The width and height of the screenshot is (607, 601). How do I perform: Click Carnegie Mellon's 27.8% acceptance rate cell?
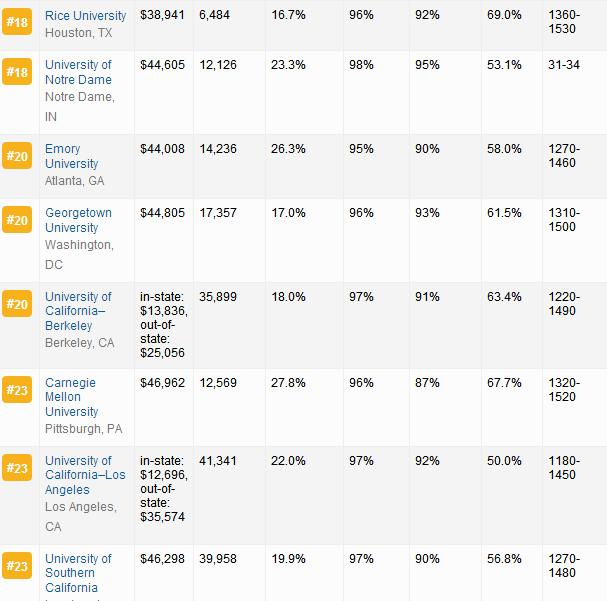(288, 381)
